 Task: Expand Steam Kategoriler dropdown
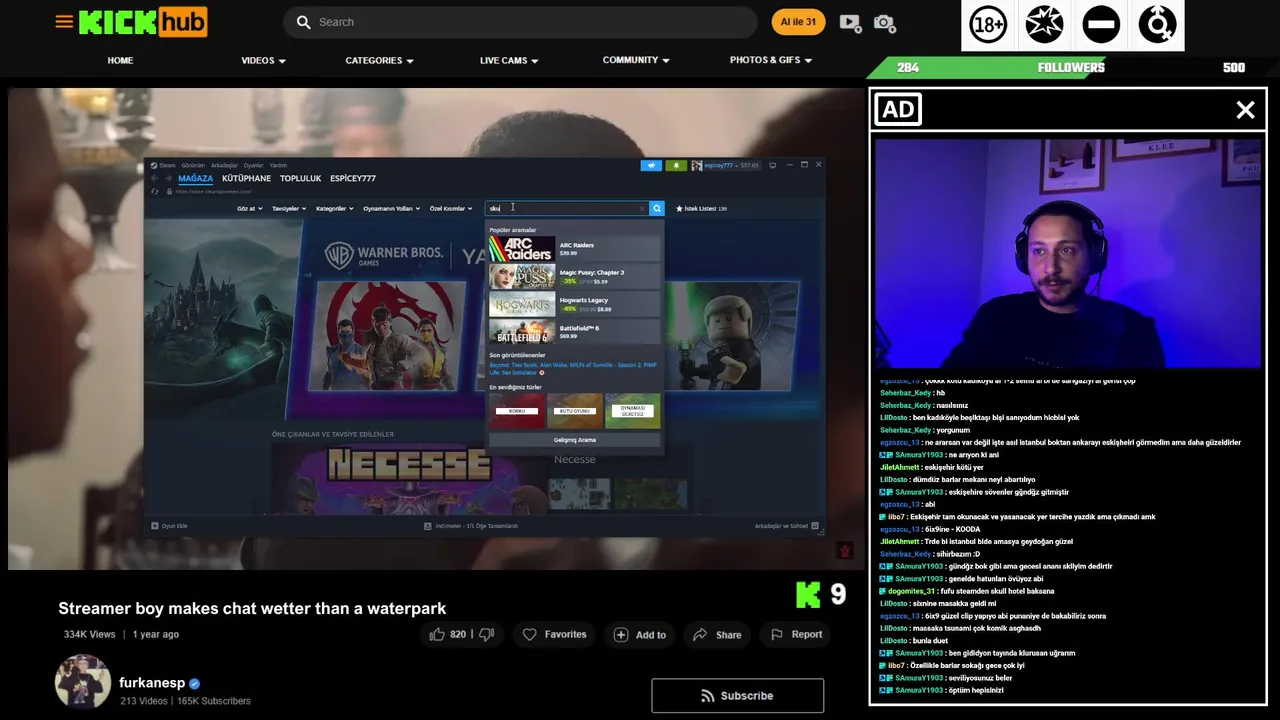coord(334,209)
